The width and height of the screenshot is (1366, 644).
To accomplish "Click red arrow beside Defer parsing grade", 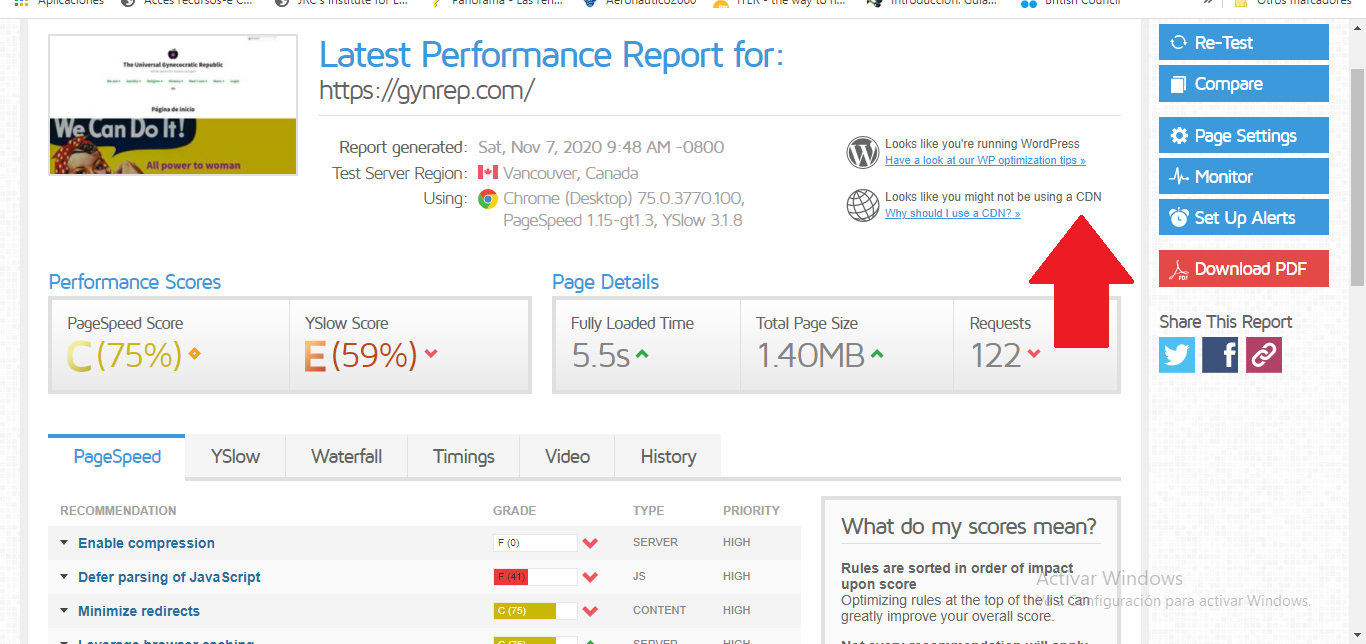I will 590,577.
